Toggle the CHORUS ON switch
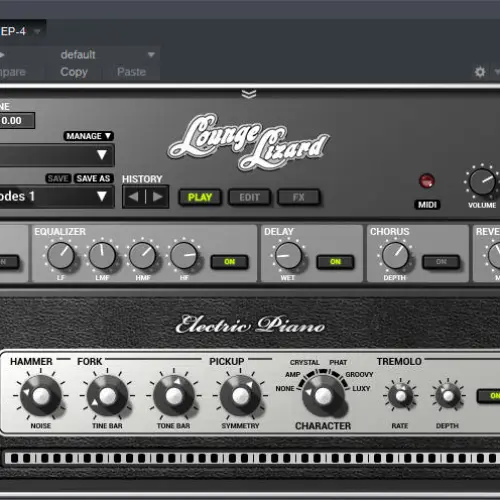500x500 pixels. (x=441, y=262)
